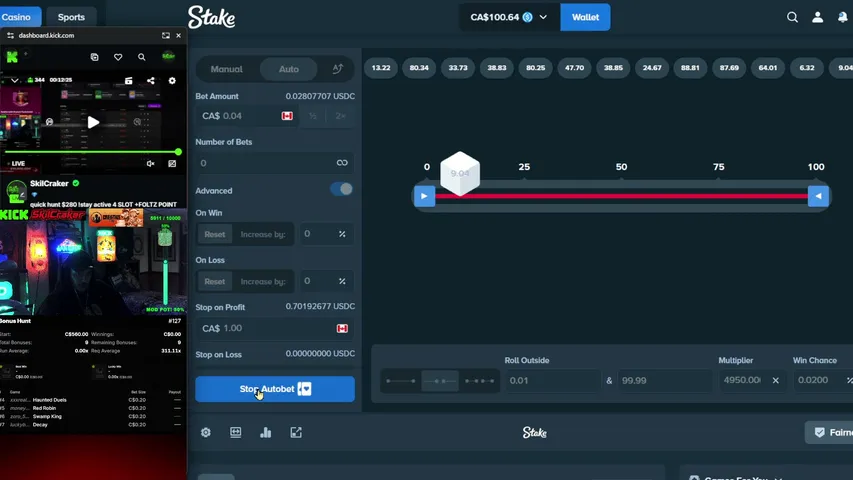
Task: Select the multi-range roll mode button
Action: (x=479, y=380)
